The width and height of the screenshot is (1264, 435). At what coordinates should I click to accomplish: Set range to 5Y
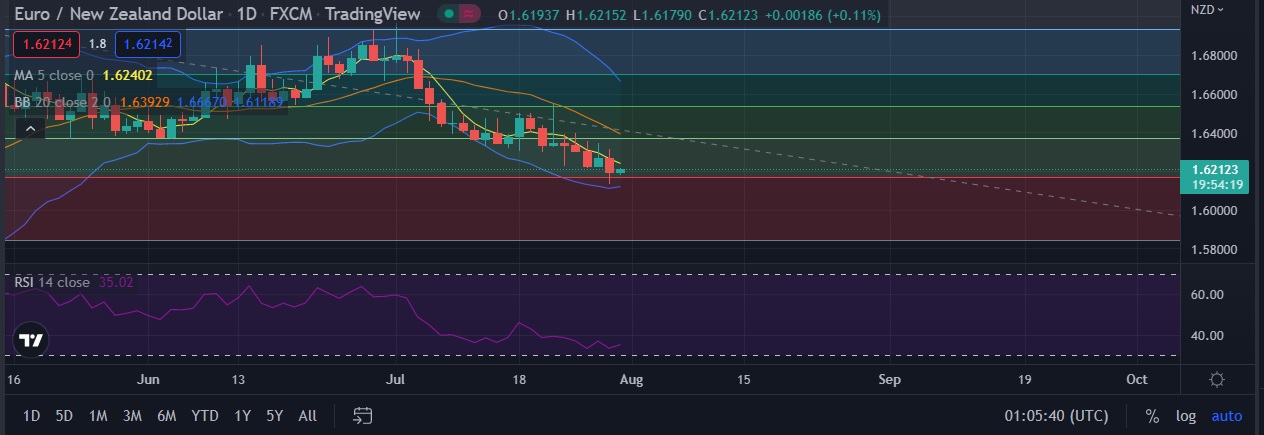[275, 415]
